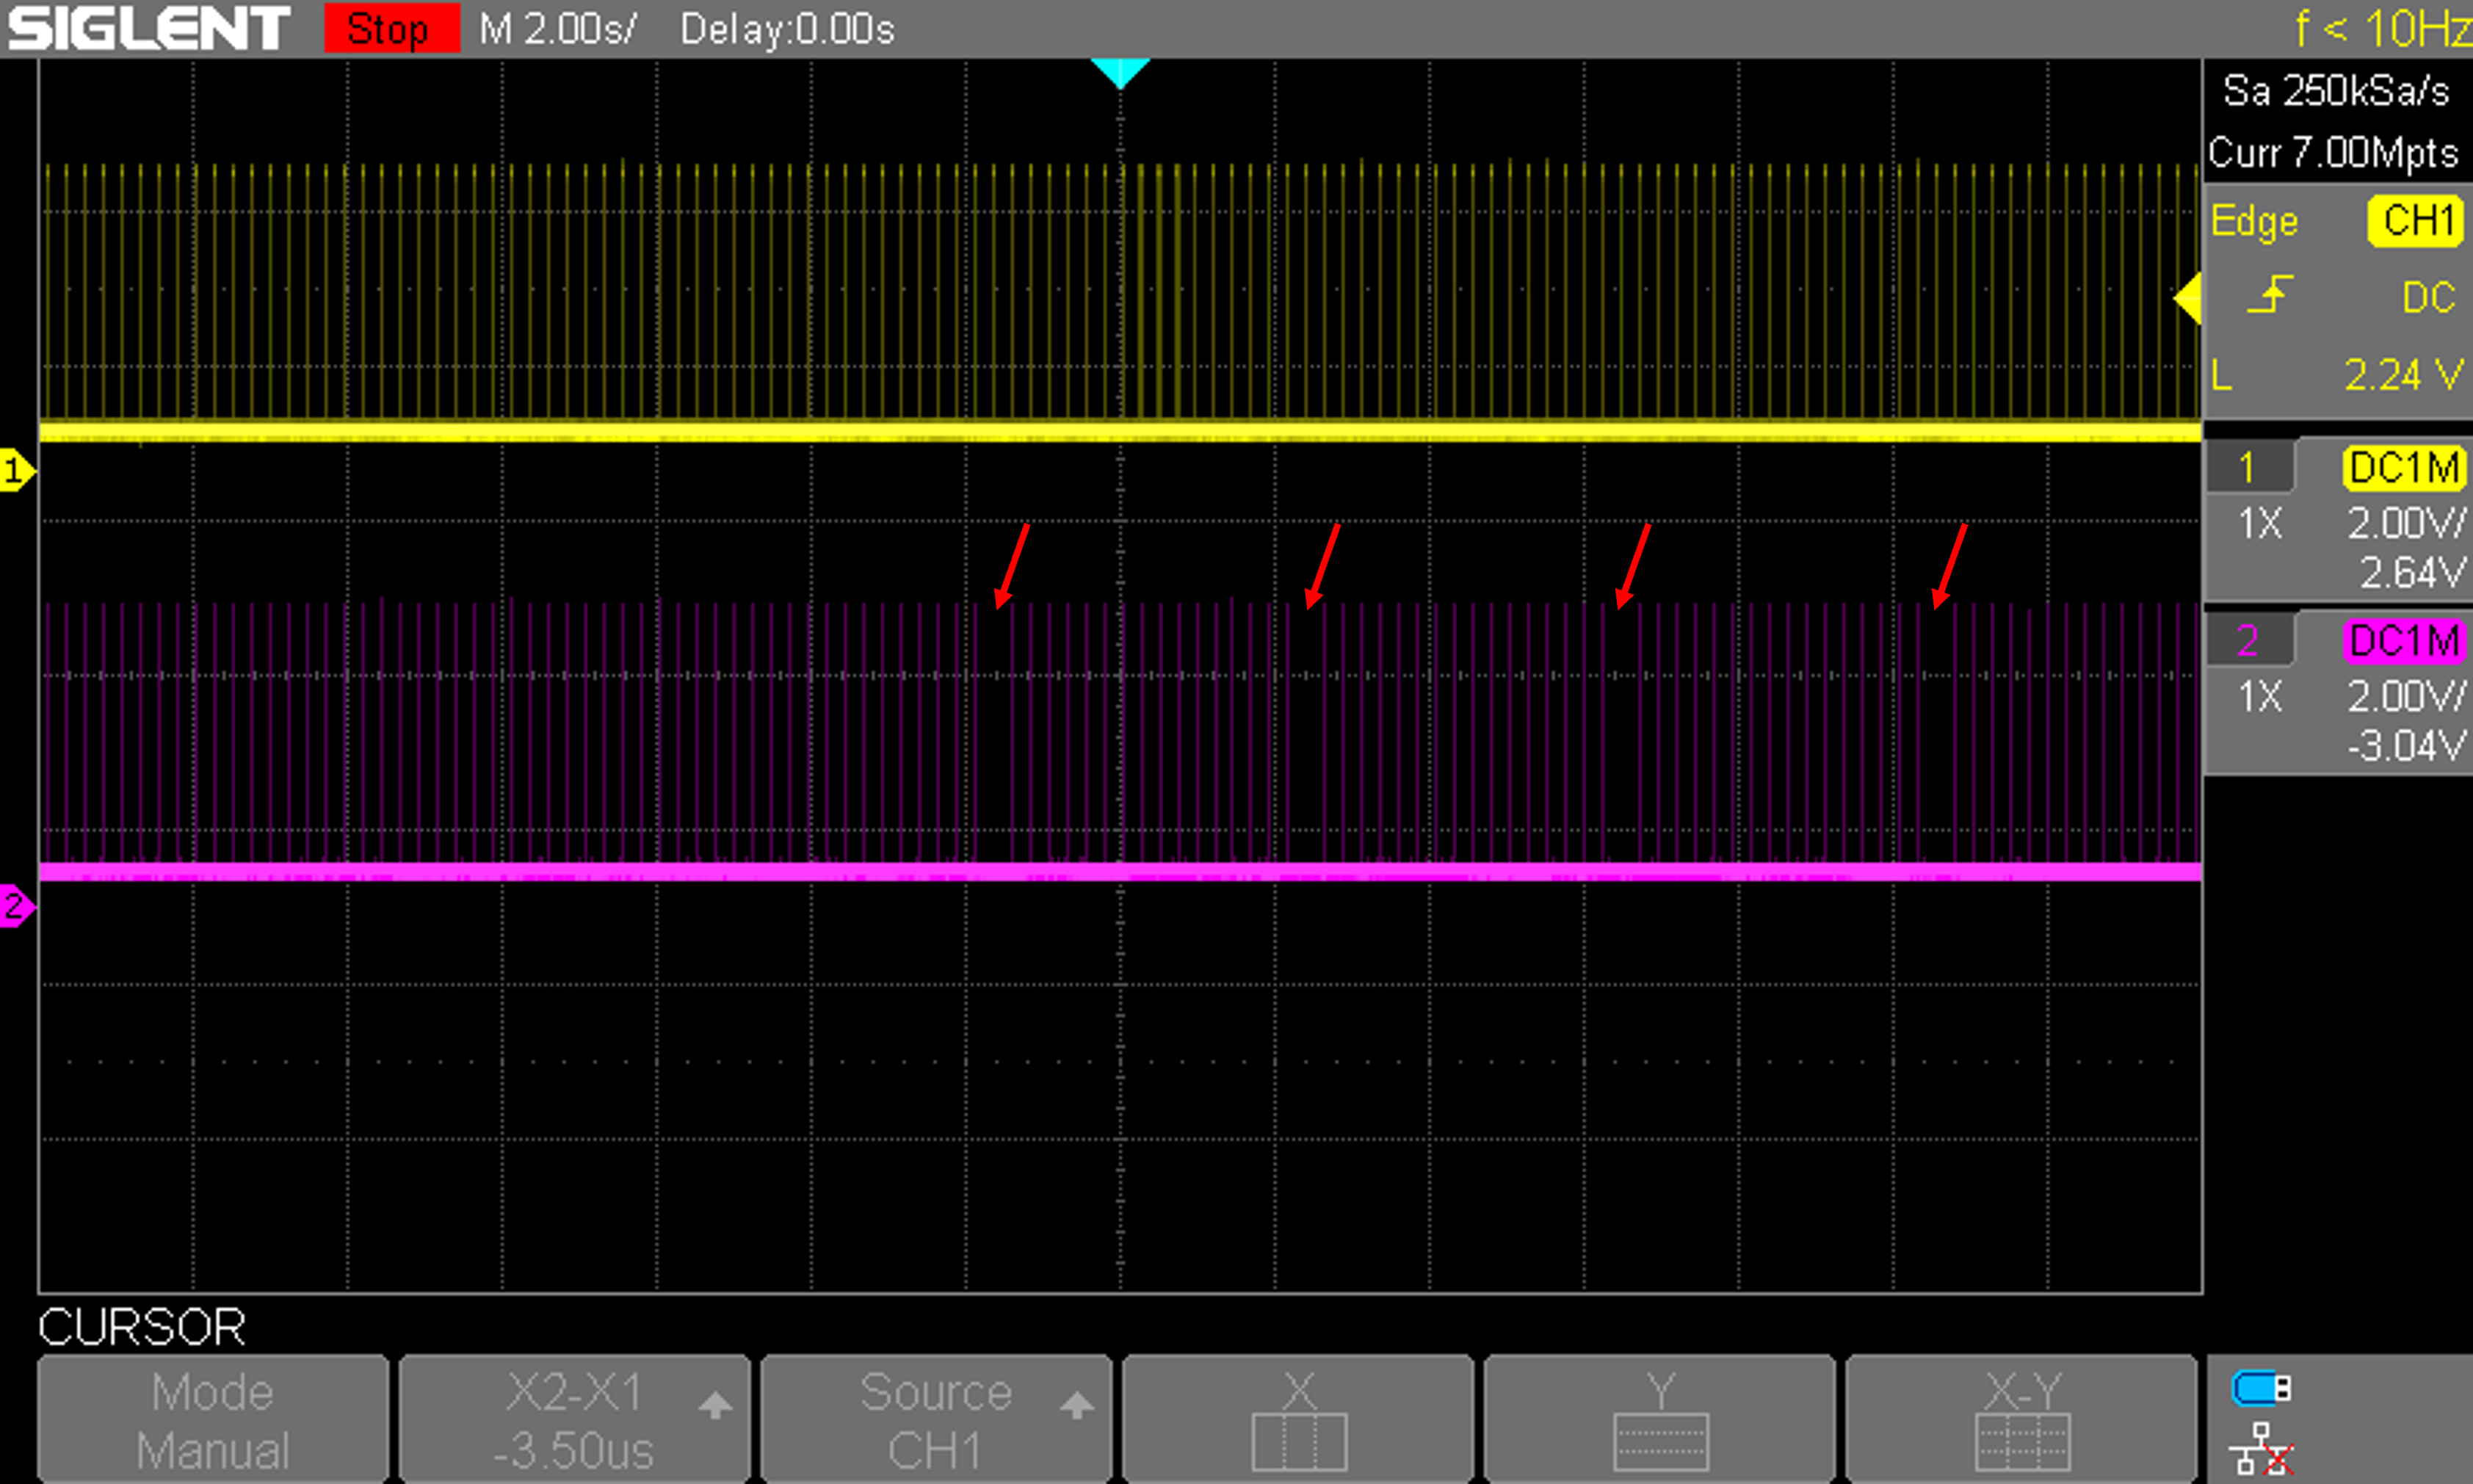Open the X2-X1 cursor selector
The height and width of the screenshot is (1484, 2473).
coord(575,1419)
